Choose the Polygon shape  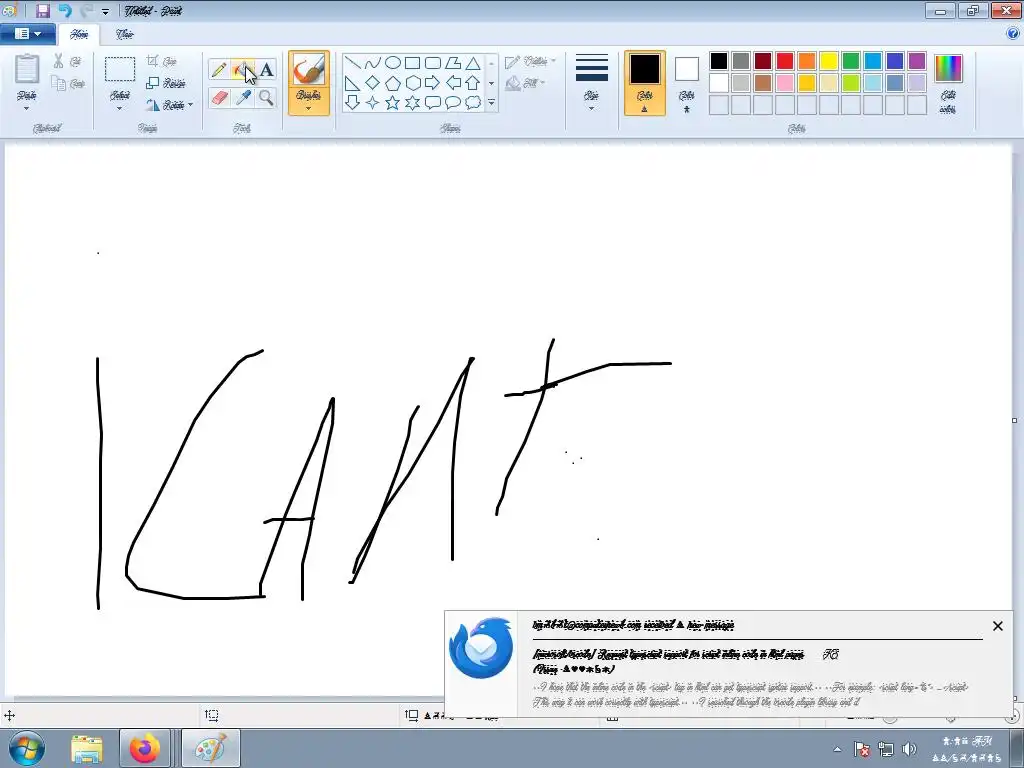453,63
